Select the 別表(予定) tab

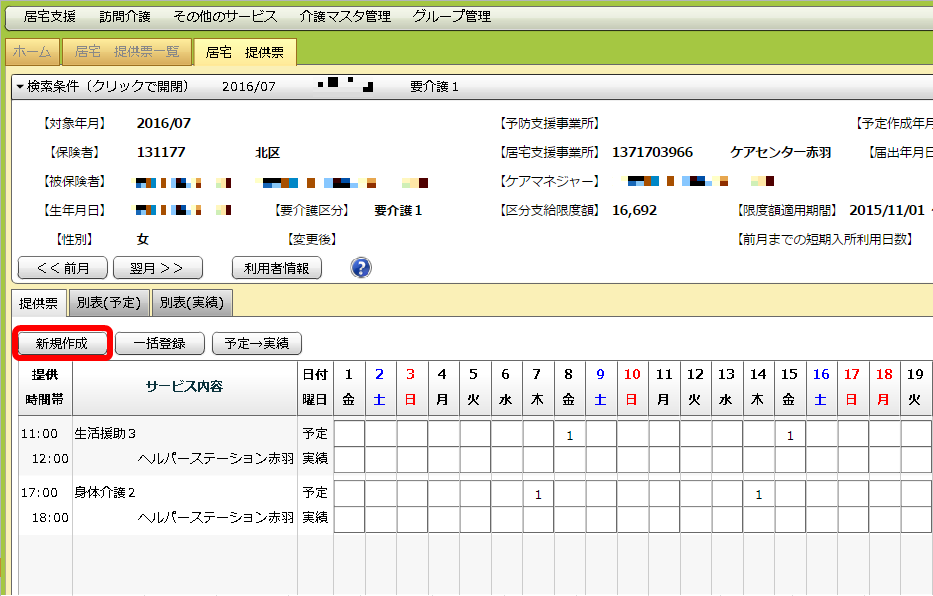[x=112, y=302]
